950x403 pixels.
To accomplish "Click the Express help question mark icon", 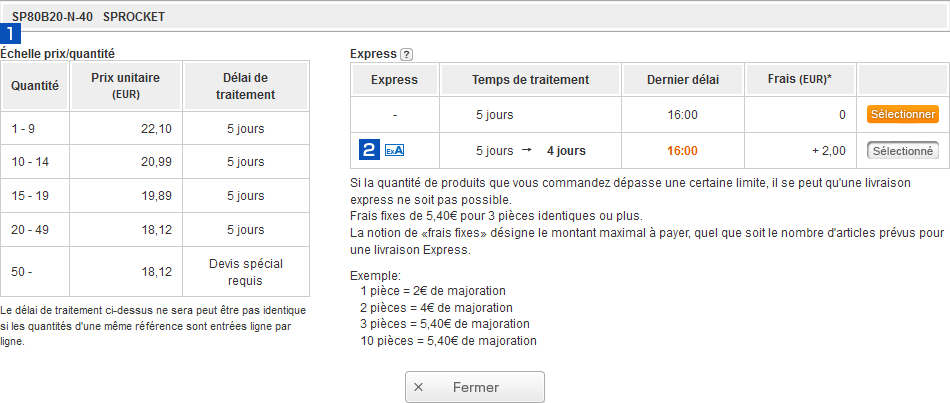I will 406,54.
